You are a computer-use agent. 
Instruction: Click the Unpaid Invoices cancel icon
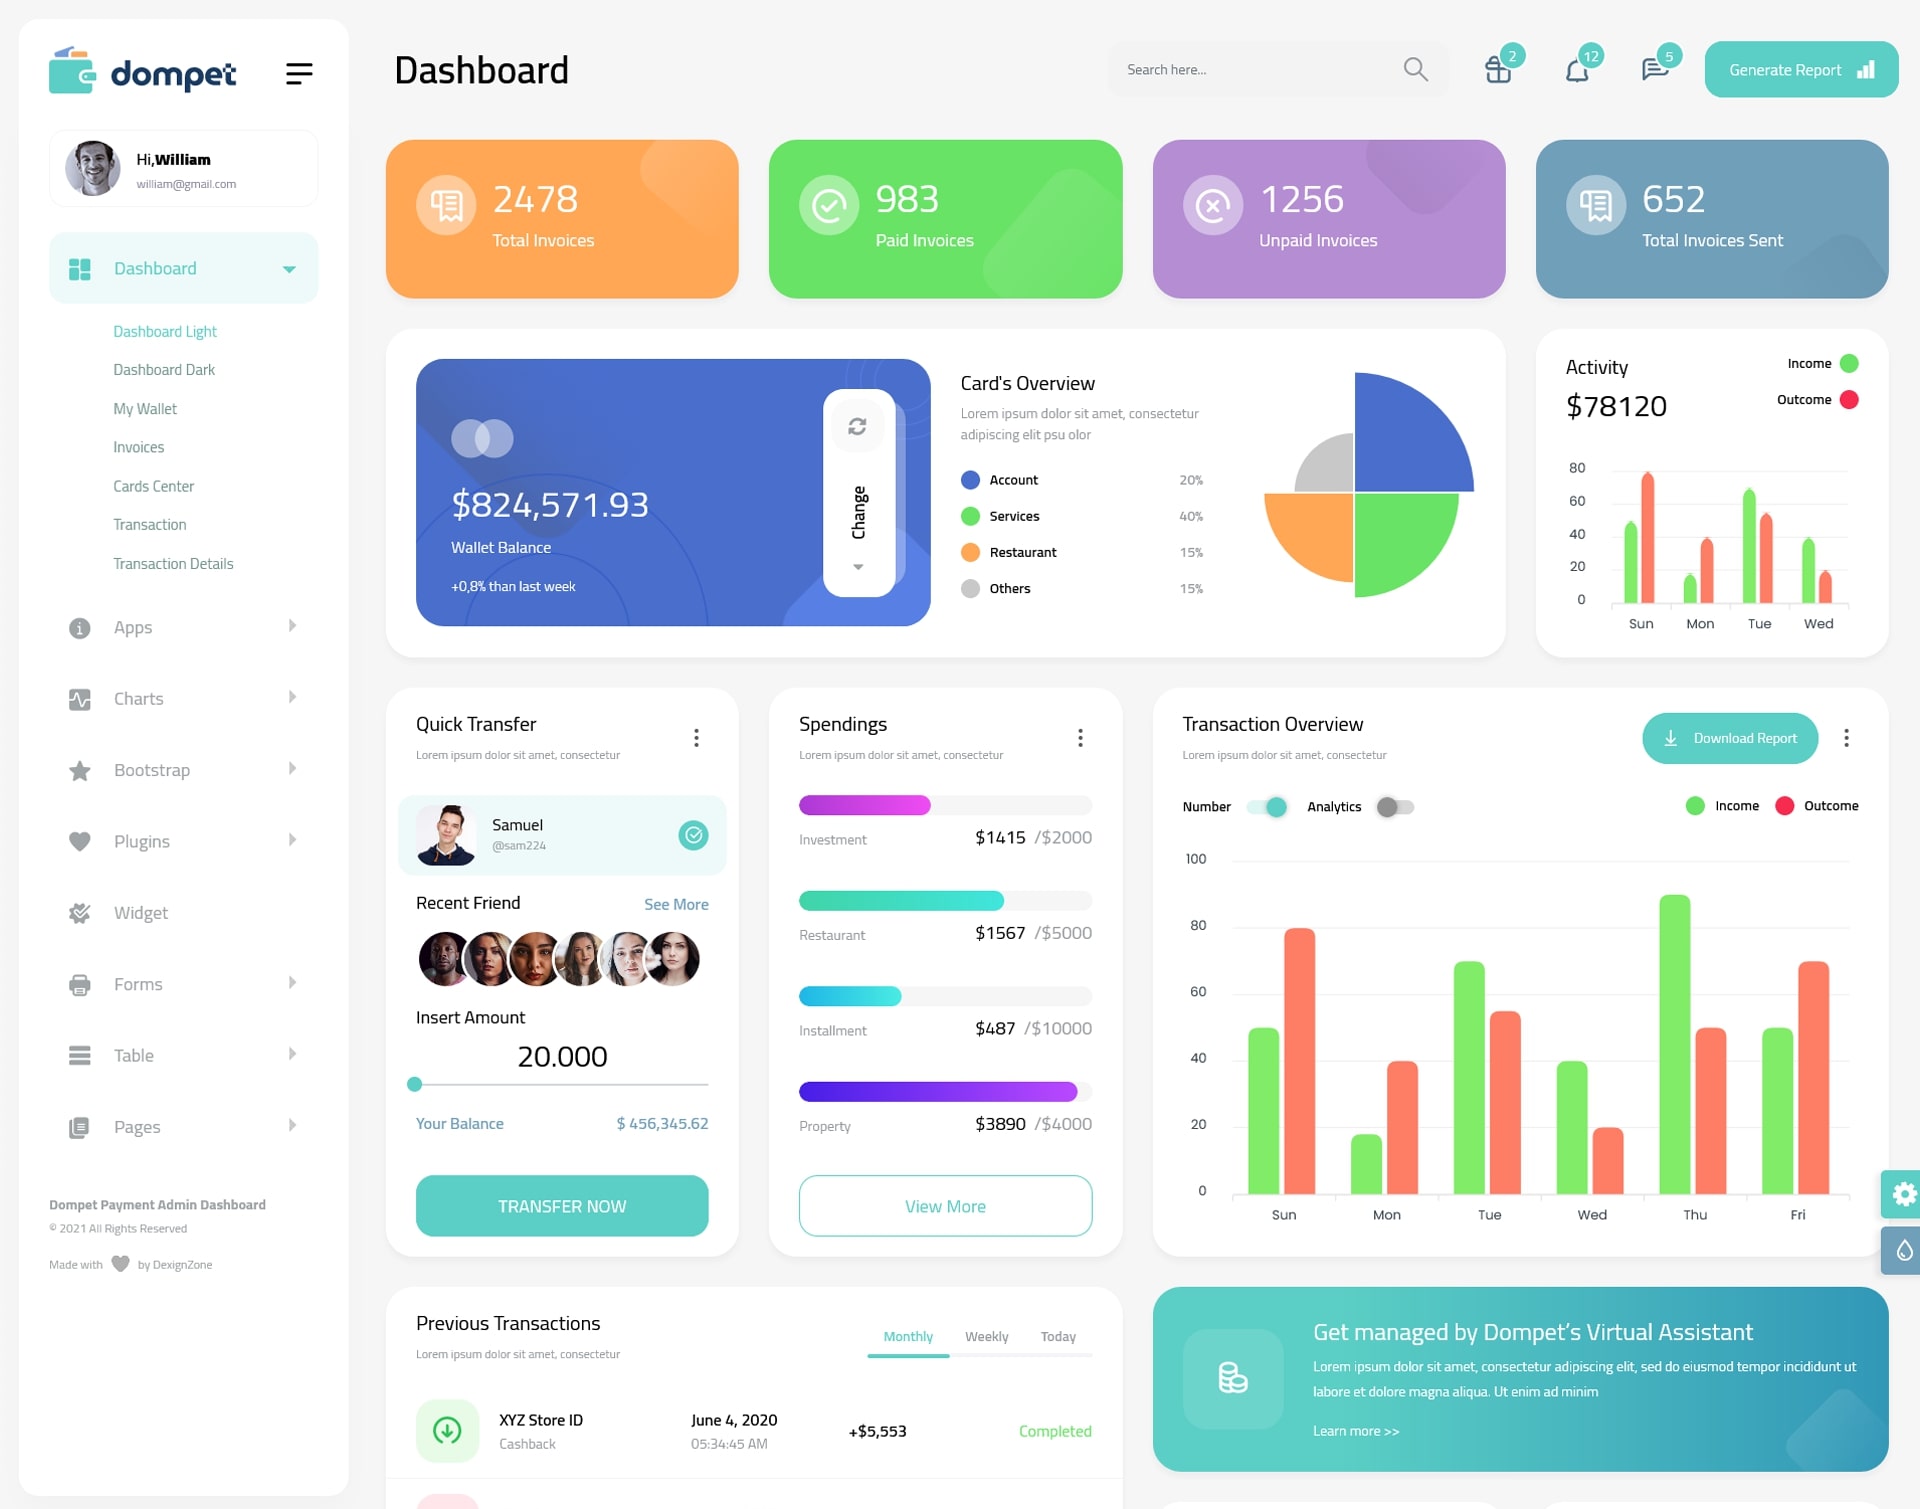pyautogui.click(x=1212, y=204)
